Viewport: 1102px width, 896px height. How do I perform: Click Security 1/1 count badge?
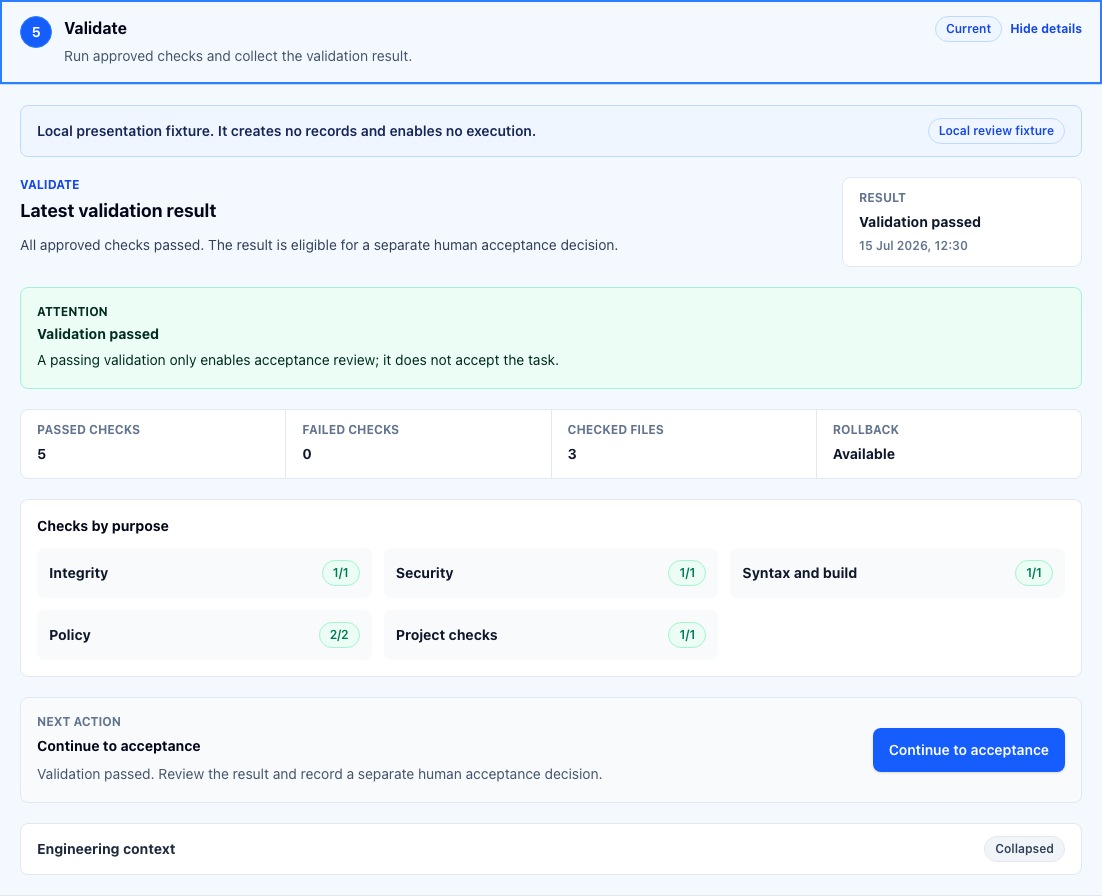pos(687,573)
